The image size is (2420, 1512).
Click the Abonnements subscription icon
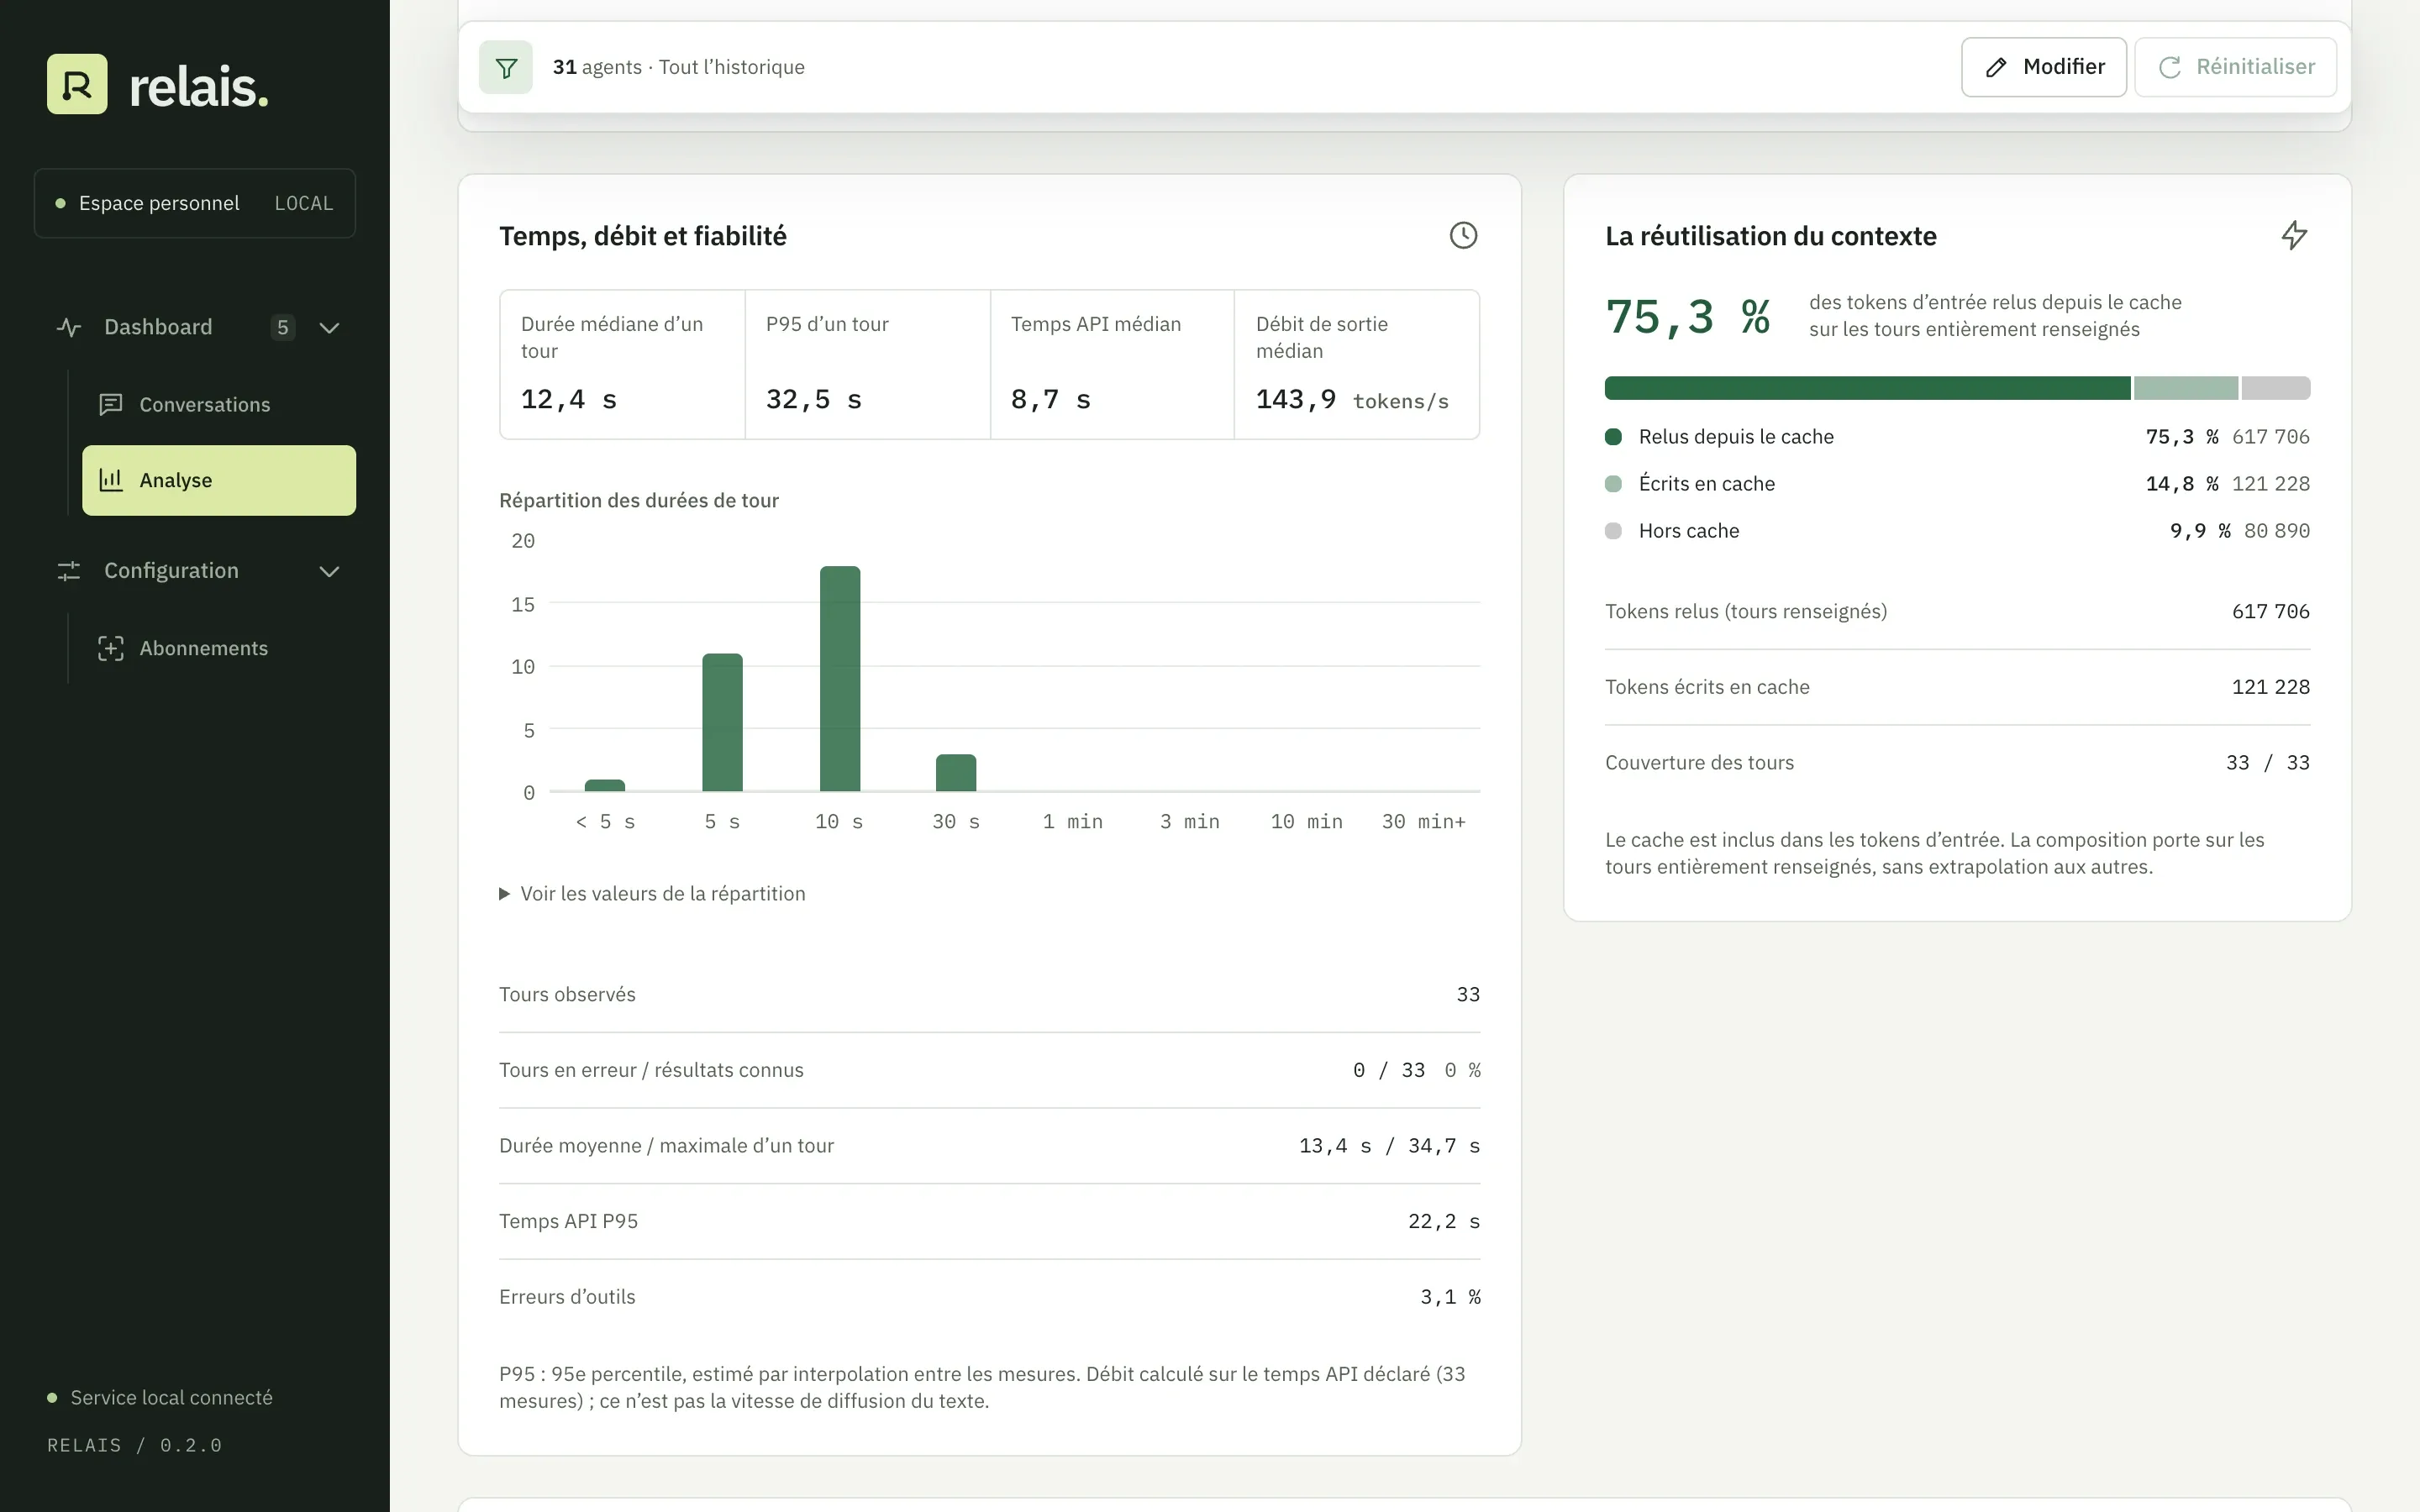pyautogui.click(x=111, y=648)
